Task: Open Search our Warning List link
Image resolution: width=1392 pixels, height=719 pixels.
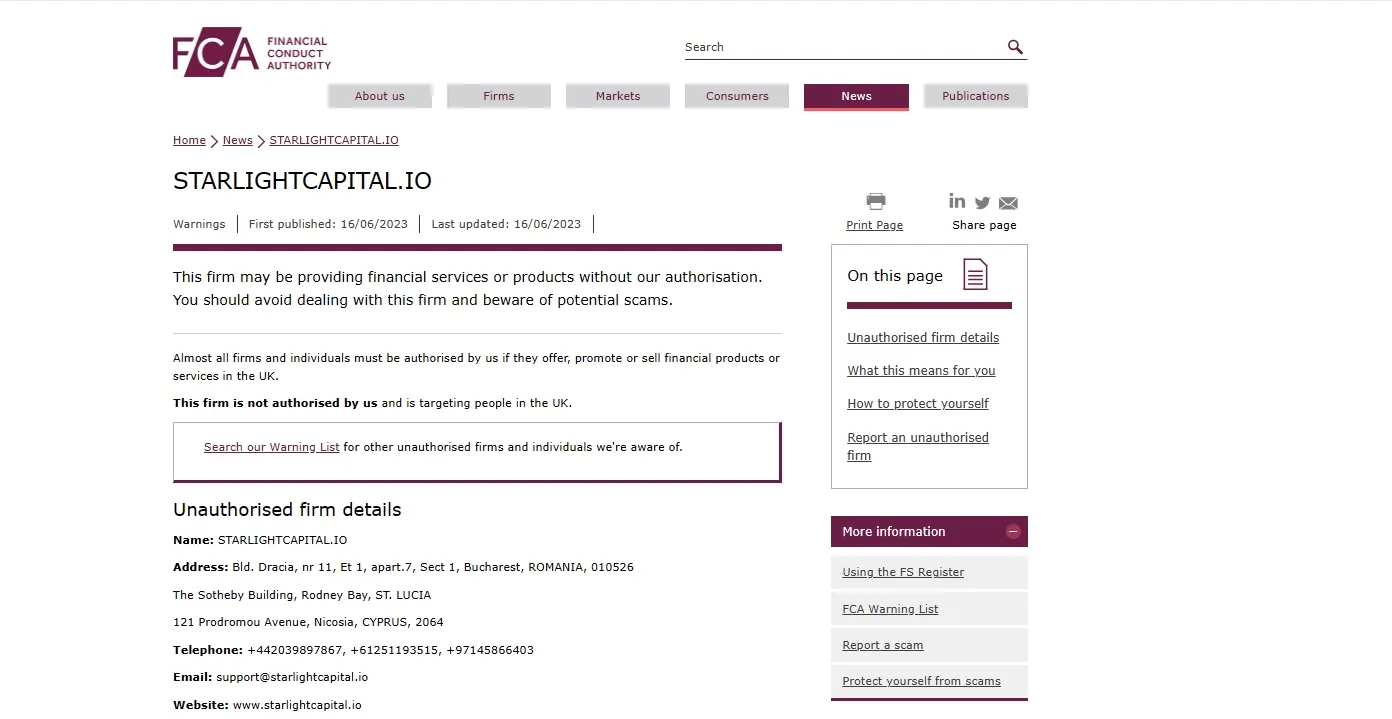Action: coord(272,447)
